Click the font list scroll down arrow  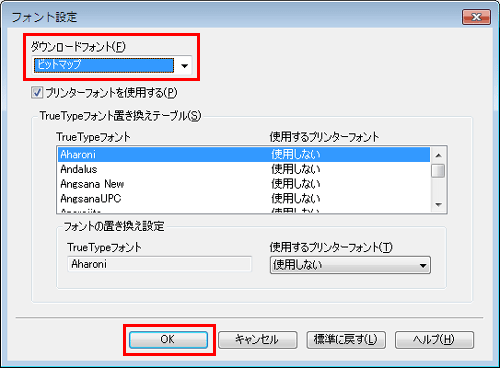438,205
